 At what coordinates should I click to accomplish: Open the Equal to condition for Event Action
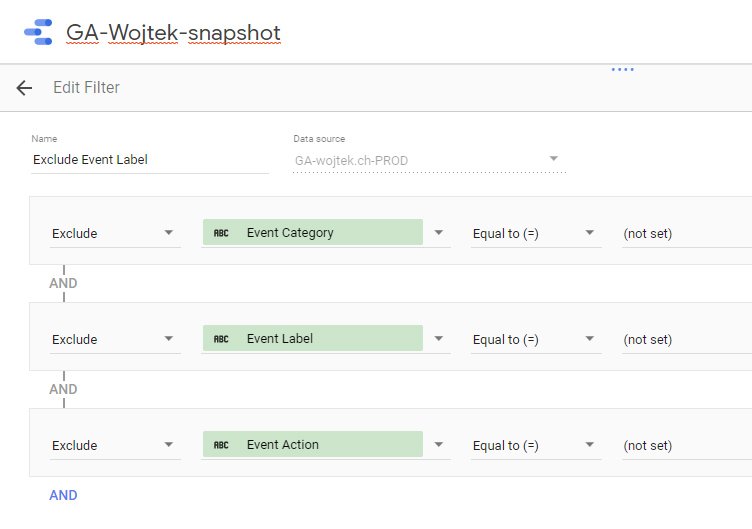pos(536,446)
